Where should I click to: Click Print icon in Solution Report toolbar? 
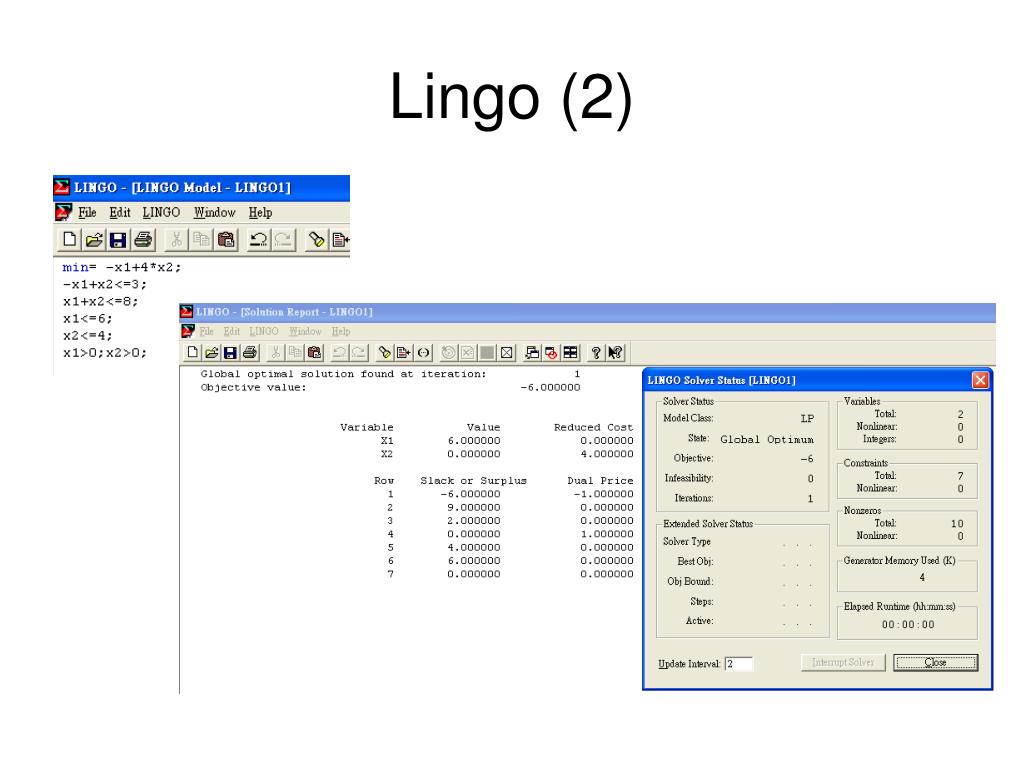[249, 353]
